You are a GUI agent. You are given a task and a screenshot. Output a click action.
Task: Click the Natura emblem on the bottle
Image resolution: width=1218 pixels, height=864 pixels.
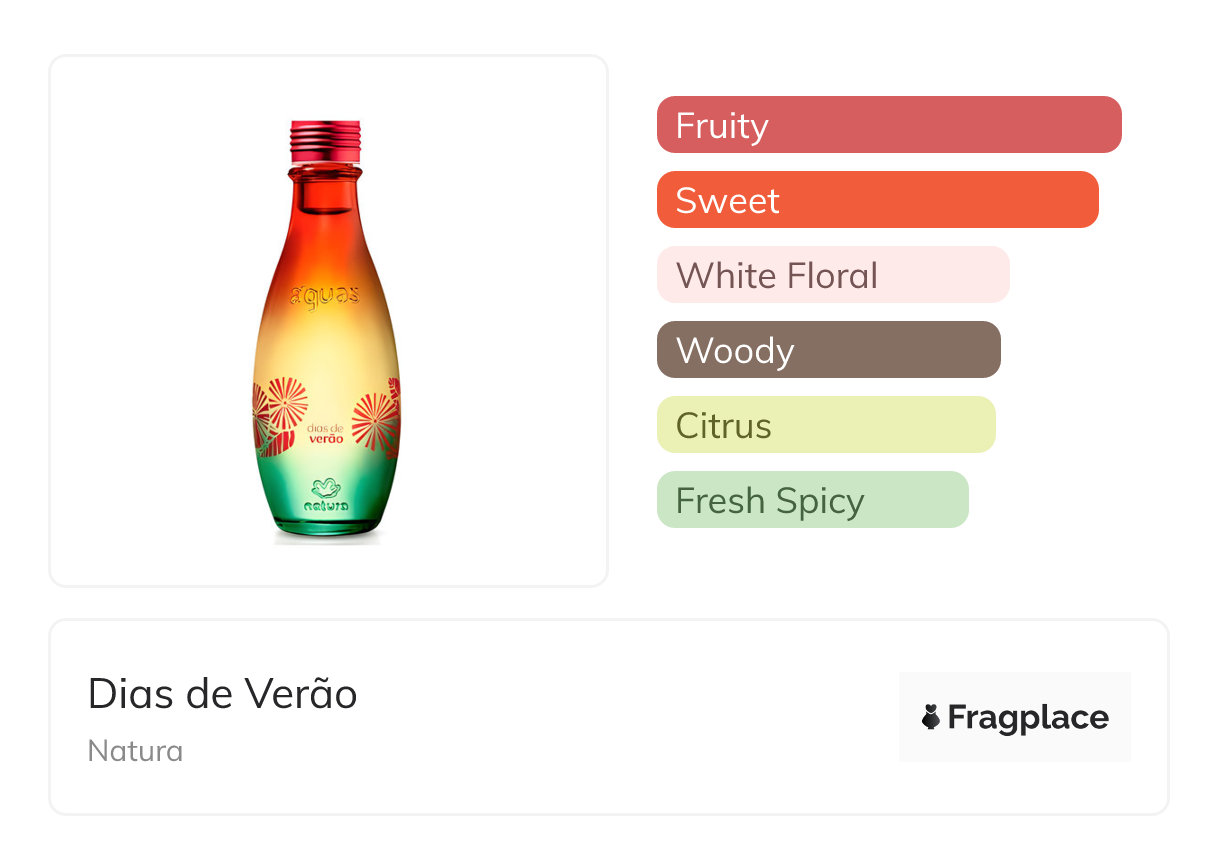click(x=326, y=487)
